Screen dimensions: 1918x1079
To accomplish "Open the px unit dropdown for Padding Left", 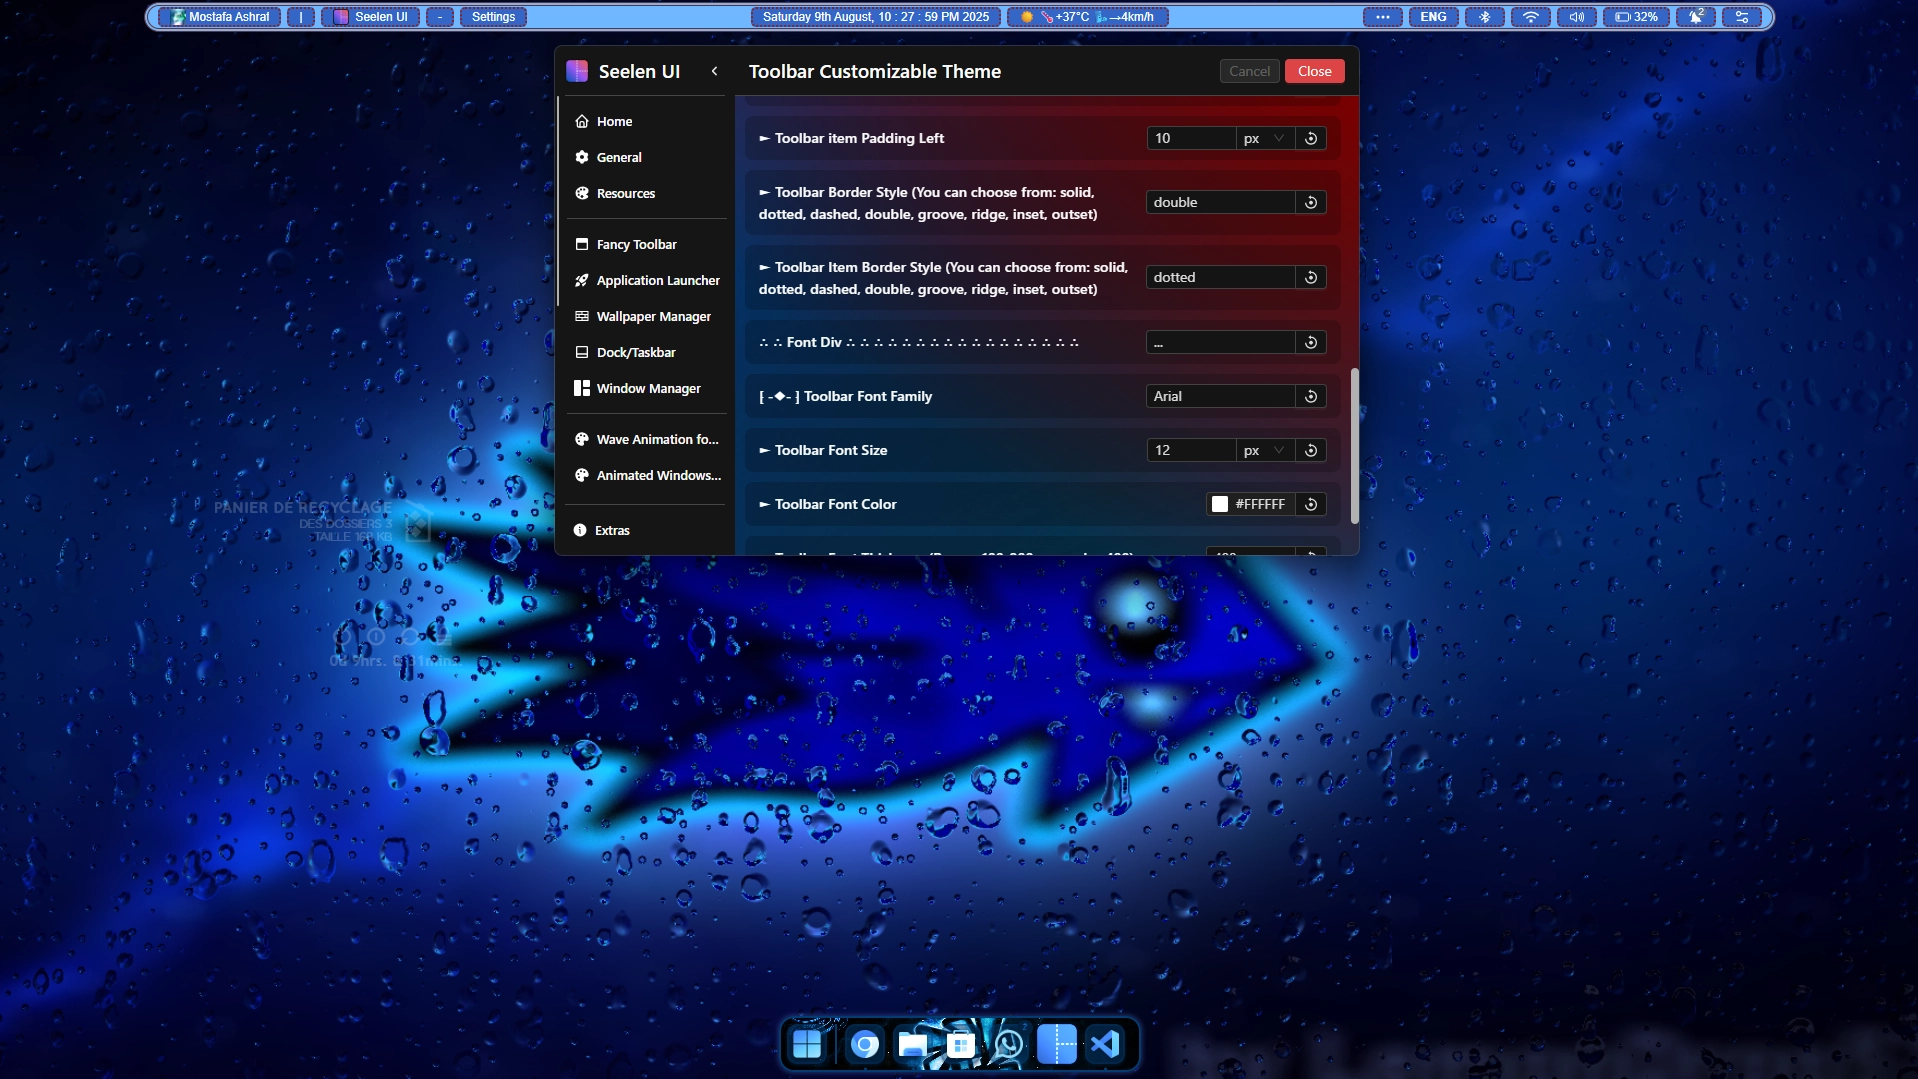I will point(1265,138).
